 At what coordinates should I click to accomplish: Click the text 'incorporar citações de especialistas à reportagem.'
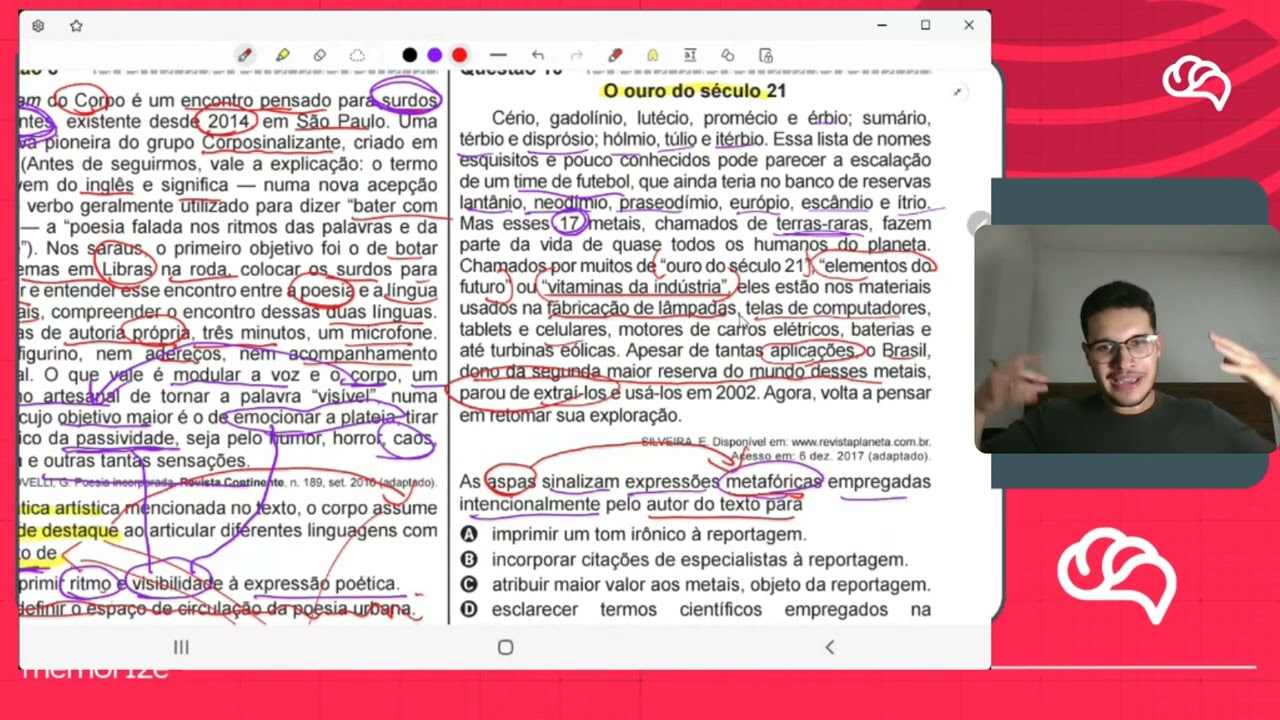click(x=699, y=560)
